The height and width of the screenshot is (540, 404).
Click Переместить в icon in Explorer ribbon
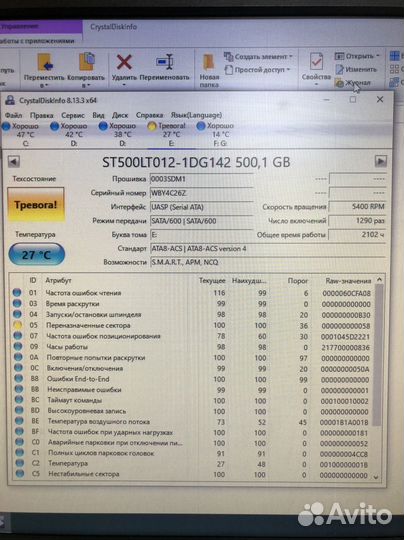pyautogui.click(x=45, y=62)
